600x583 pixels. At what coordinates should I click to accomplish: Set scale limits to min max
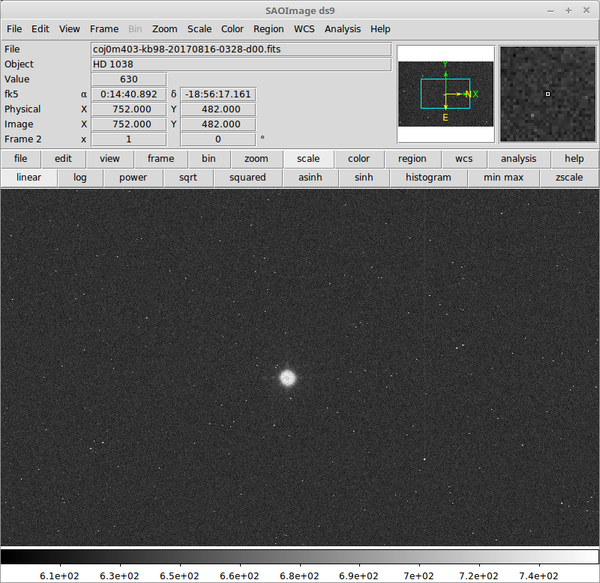point(503,177)
